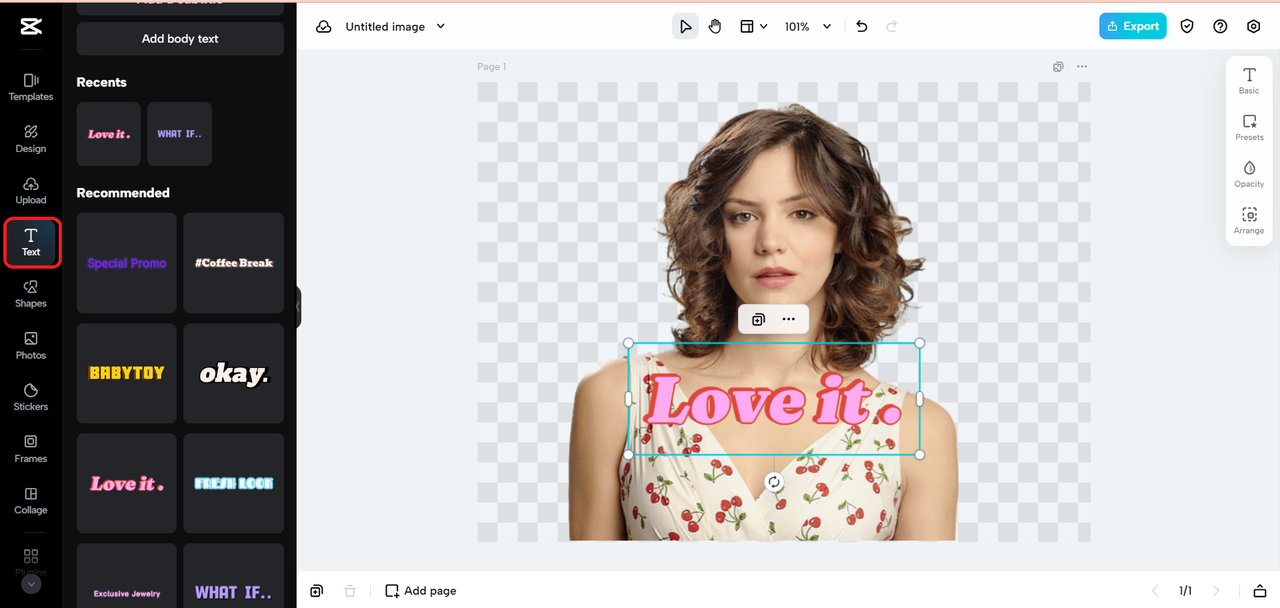Click the Export button

tap(1132, 25)
